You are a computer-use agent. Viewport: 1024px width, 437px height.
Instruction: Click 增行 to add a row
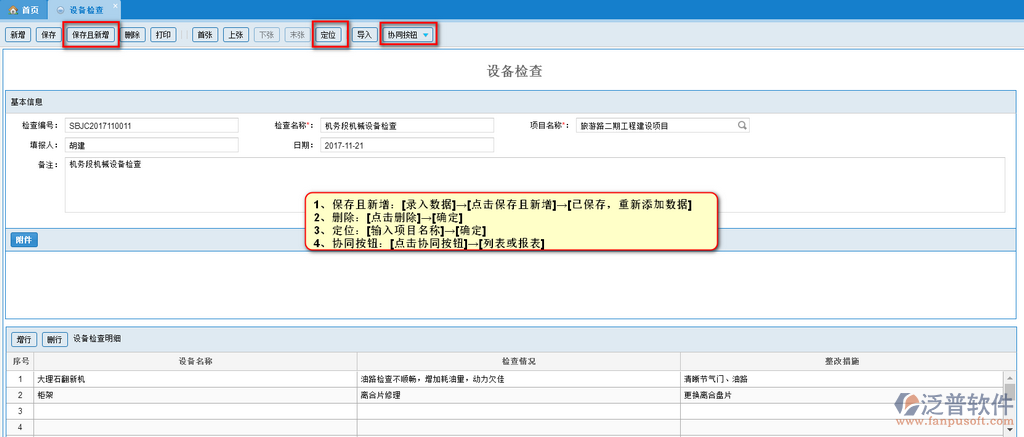[25, 340]
